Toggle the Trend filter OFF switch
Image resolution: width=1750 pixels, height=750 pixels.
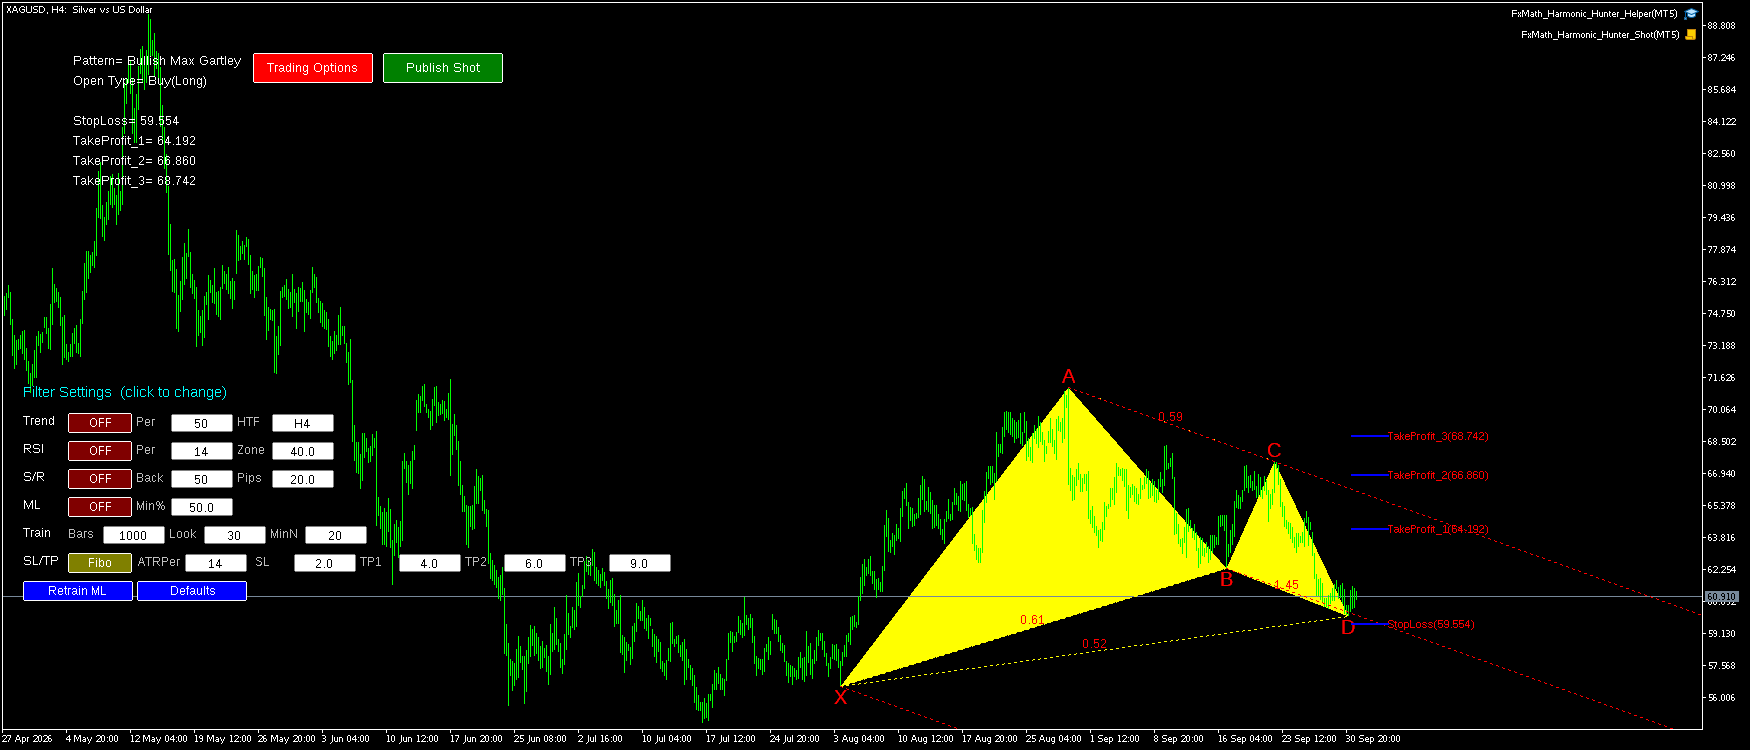(x=100, y=423)
